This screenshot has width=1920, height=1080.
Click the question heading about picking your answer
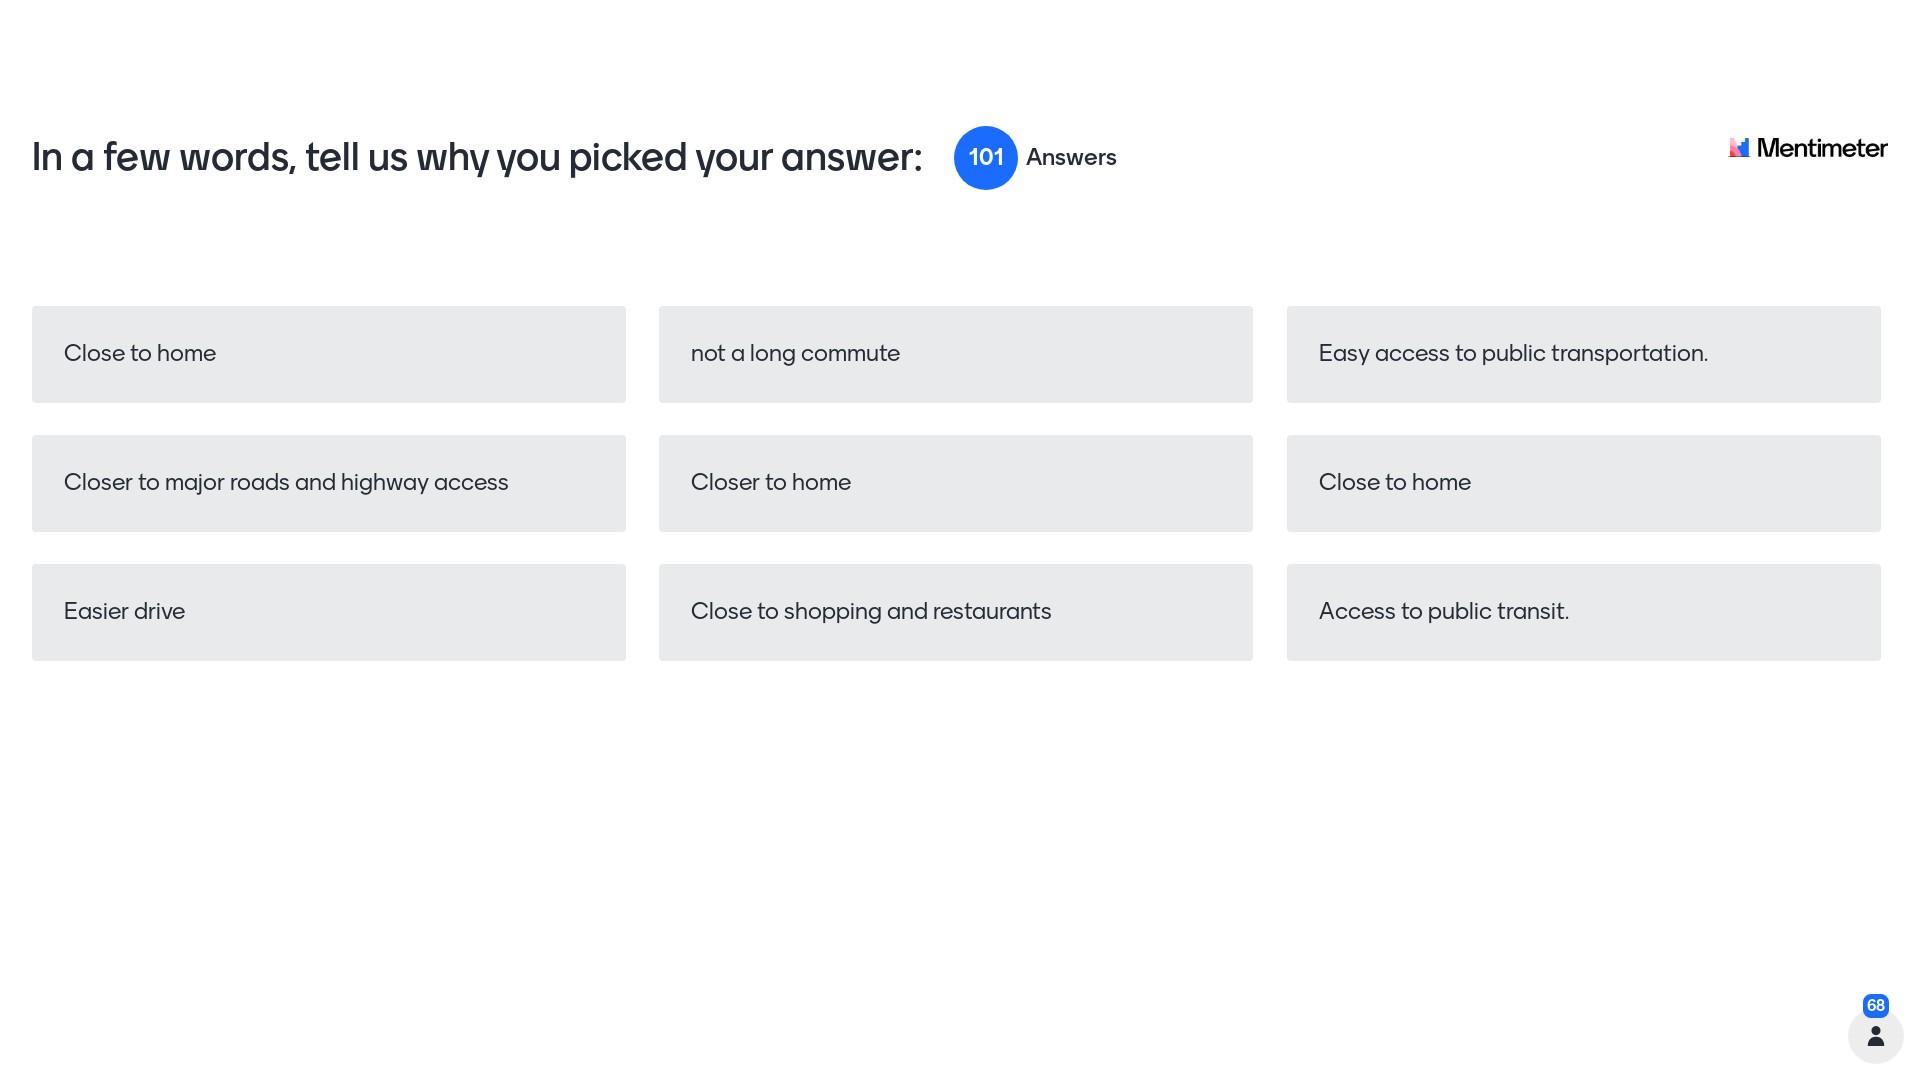click(x=476, y=158)
